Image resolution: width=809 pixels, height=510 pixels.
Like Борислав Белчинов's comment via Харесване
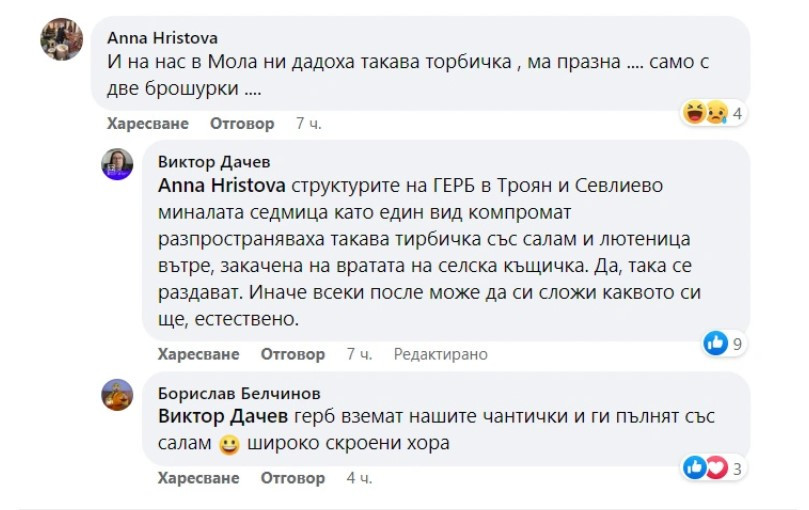point(198,478)
